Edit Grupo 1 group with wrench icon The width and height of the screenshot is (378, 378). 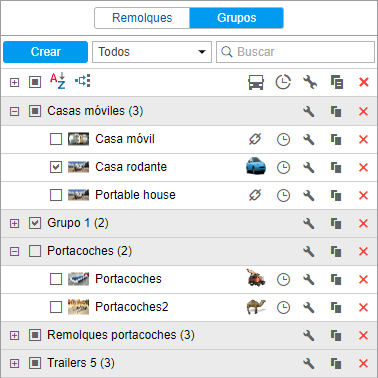(309, 223)
